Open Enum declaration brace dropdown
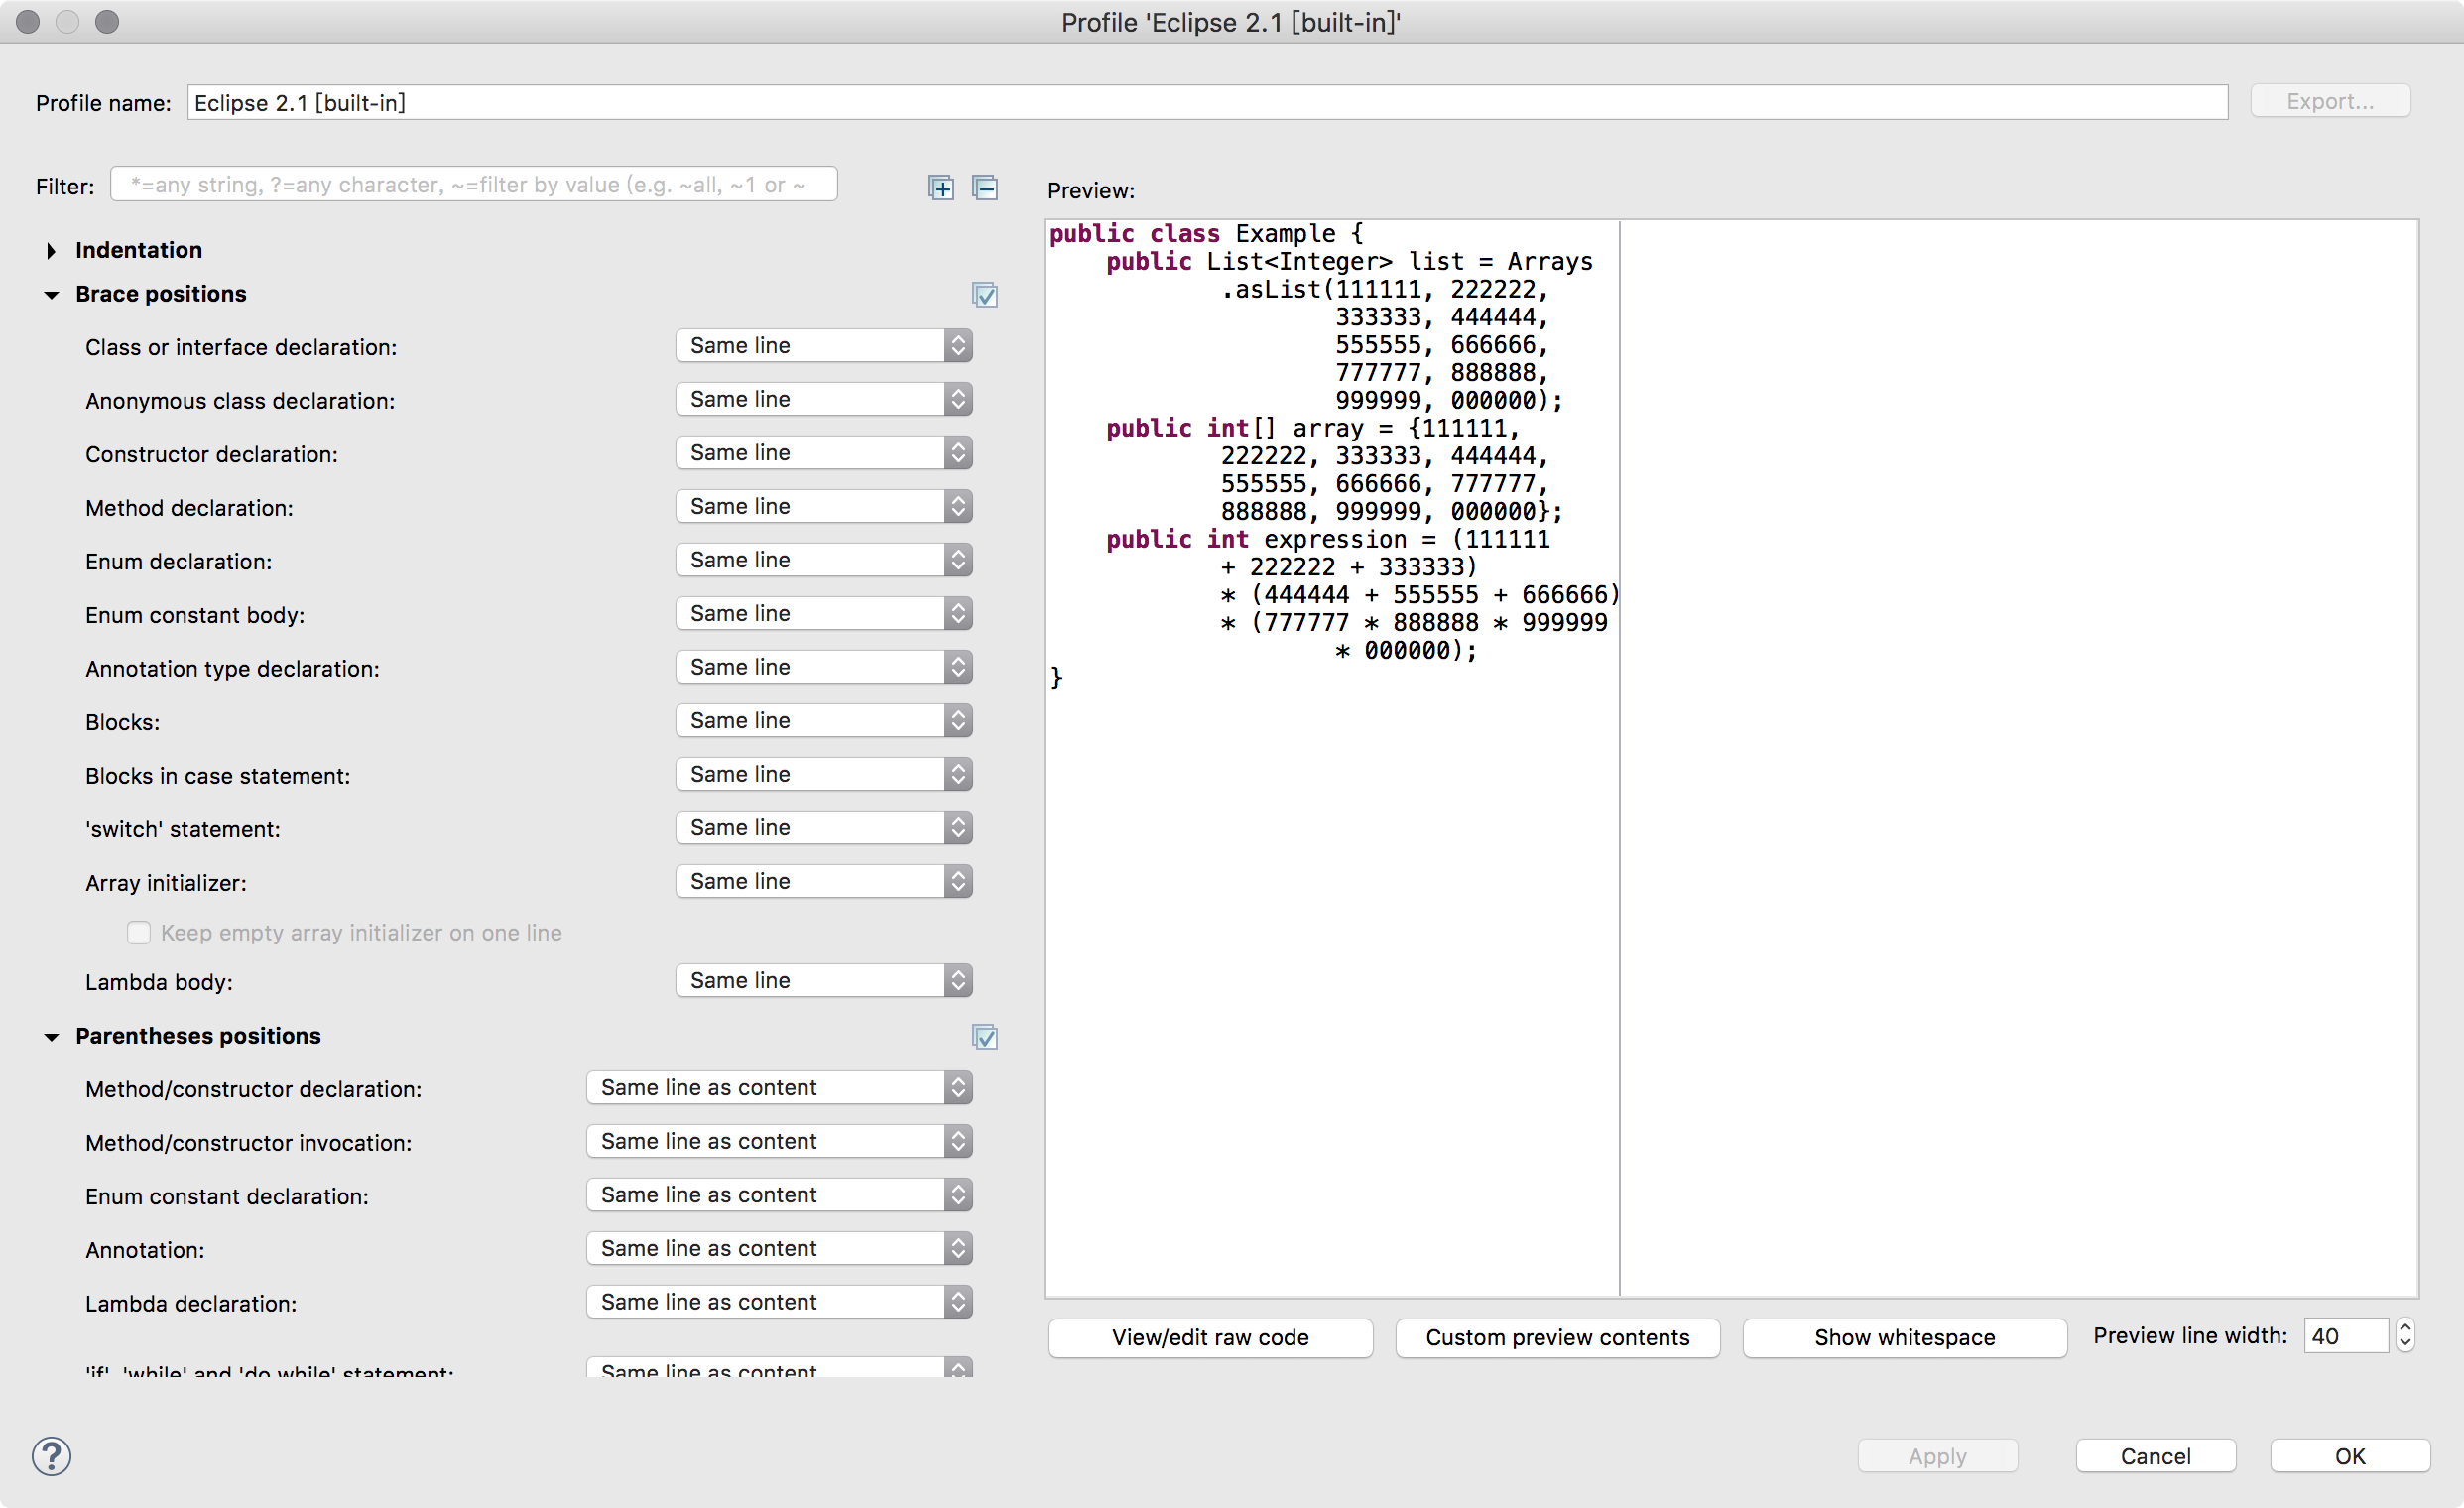The image size is (2464, 1508). tap(824, 560)
